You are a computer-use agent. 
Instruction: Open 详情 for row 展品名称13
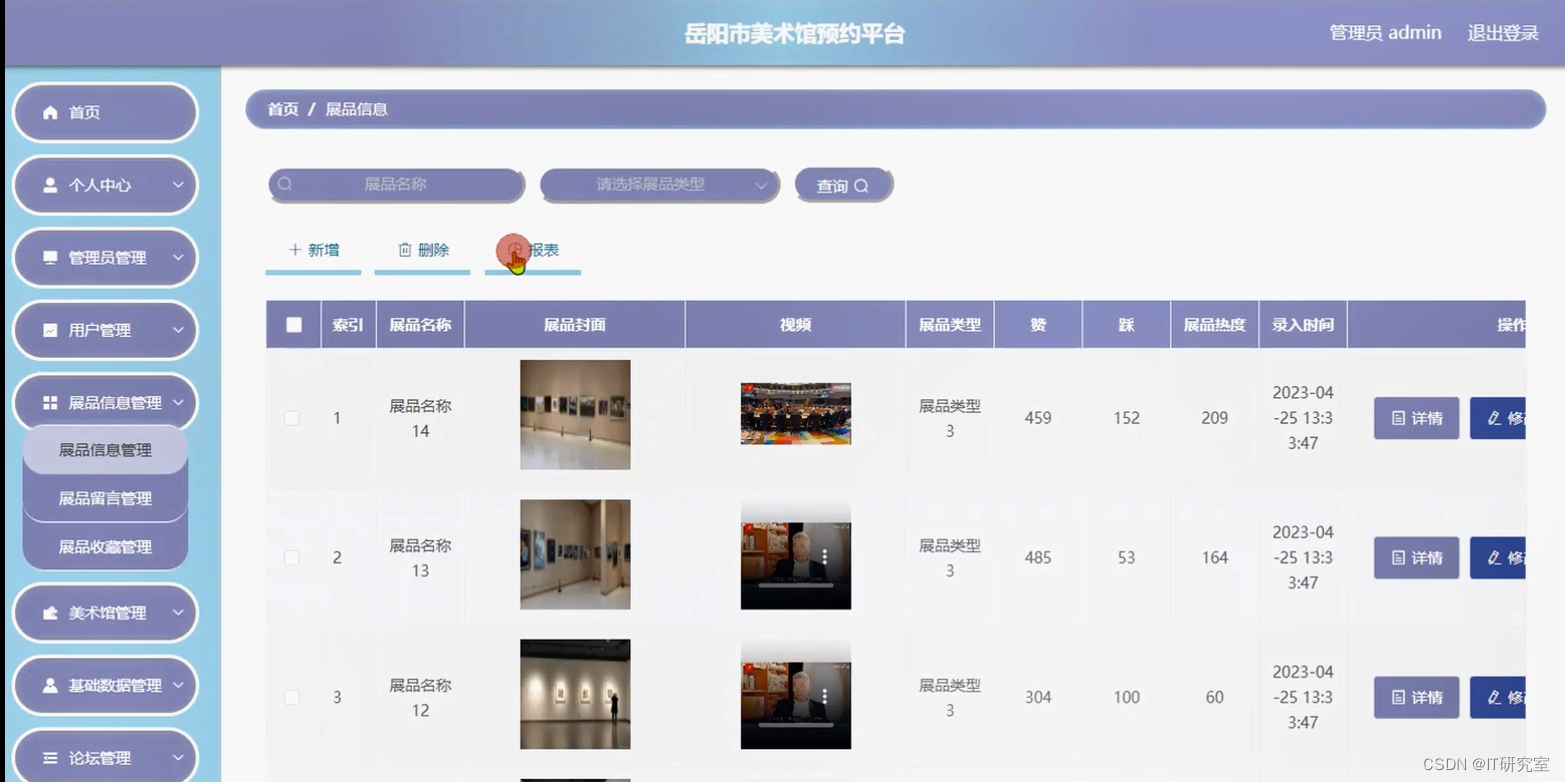pos(1416,558)
